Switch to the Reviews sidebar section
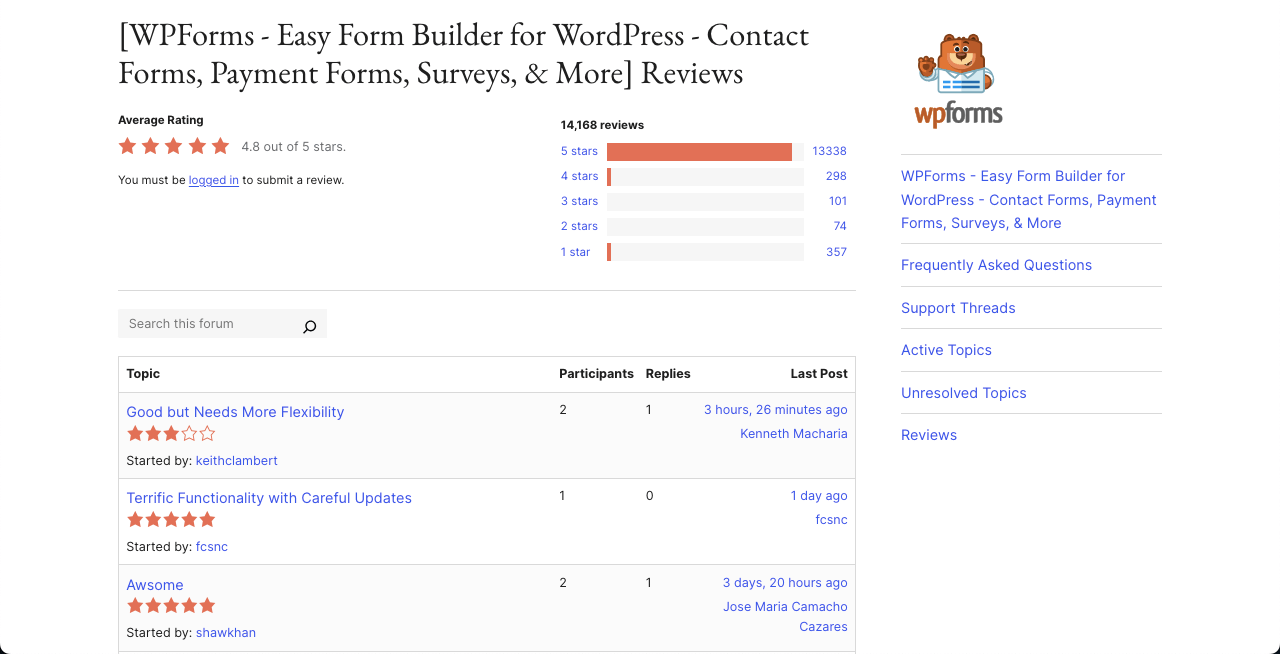This screenshot has height=654, width=1280. [929, 434]
